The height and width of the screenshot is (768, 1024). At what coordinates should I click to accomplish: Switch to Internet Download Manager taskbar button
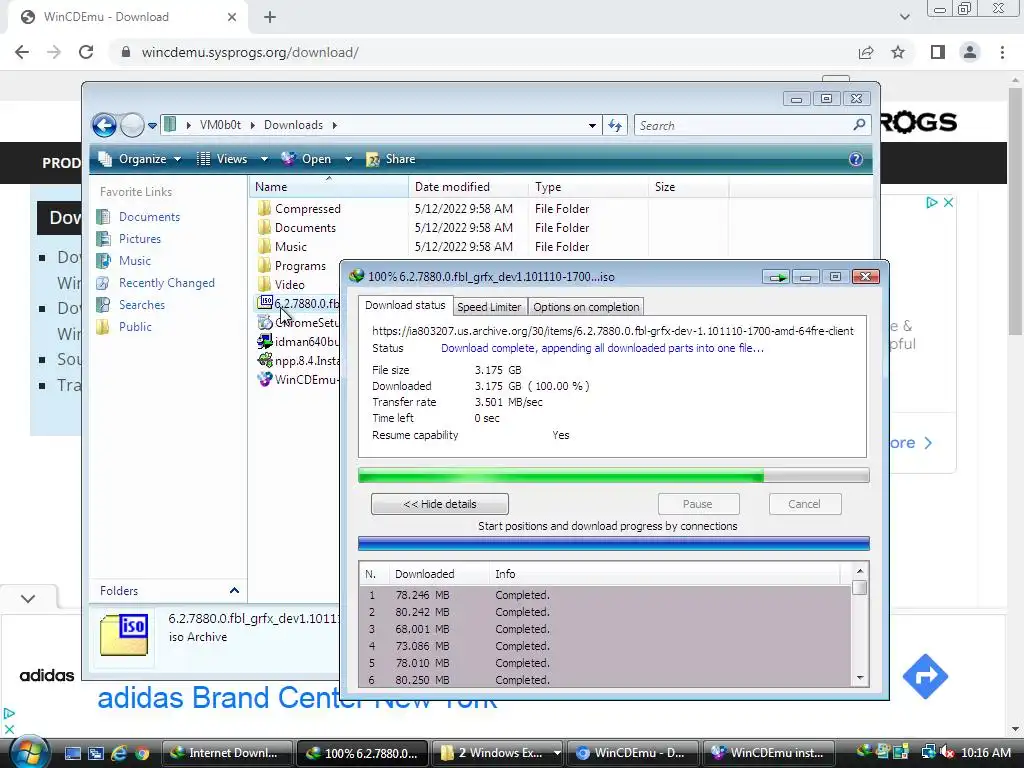(226, 753)
